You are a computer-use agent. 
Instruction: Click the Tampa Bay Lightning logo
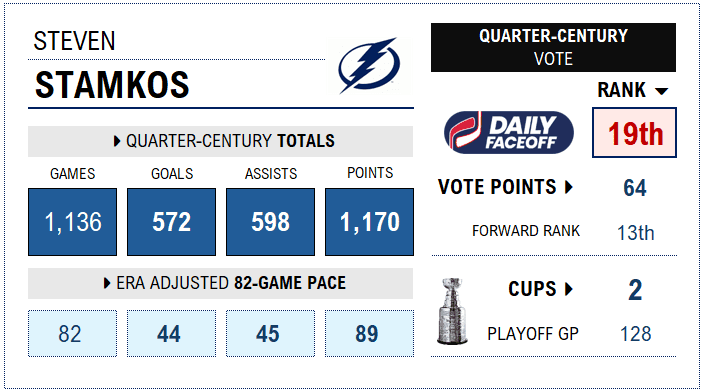click(369, 66)
